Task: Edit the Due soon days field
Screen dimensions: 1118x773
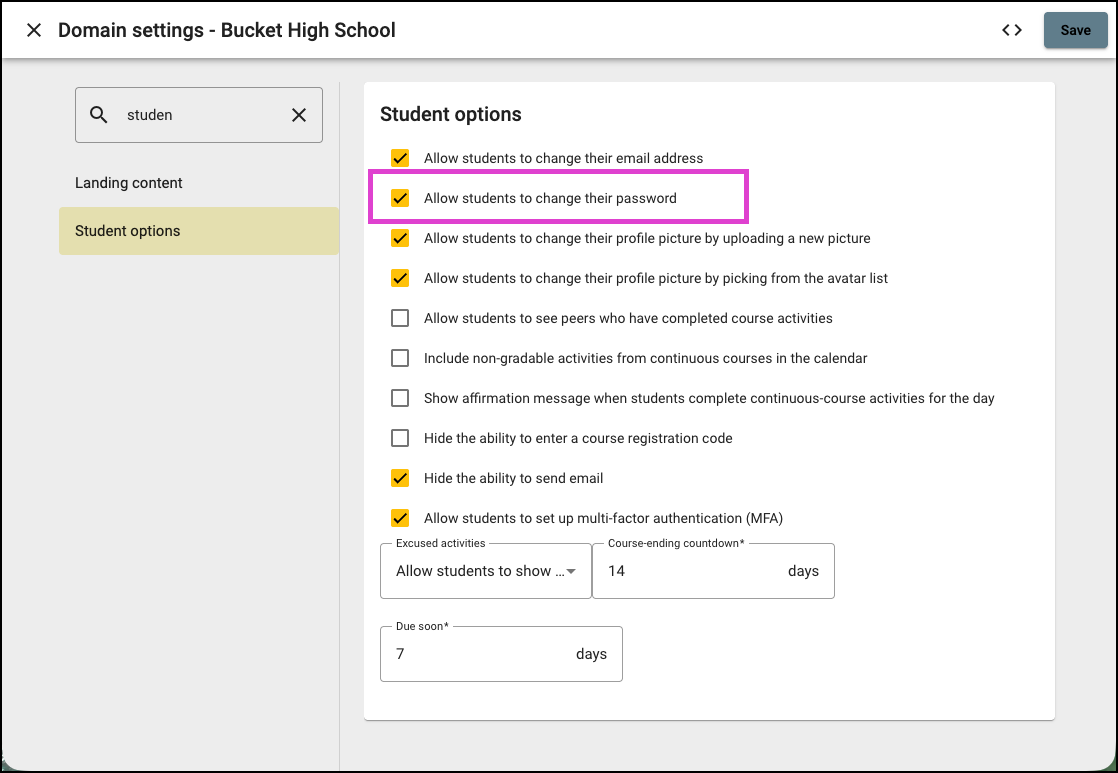Action: (x=501, y=654)
